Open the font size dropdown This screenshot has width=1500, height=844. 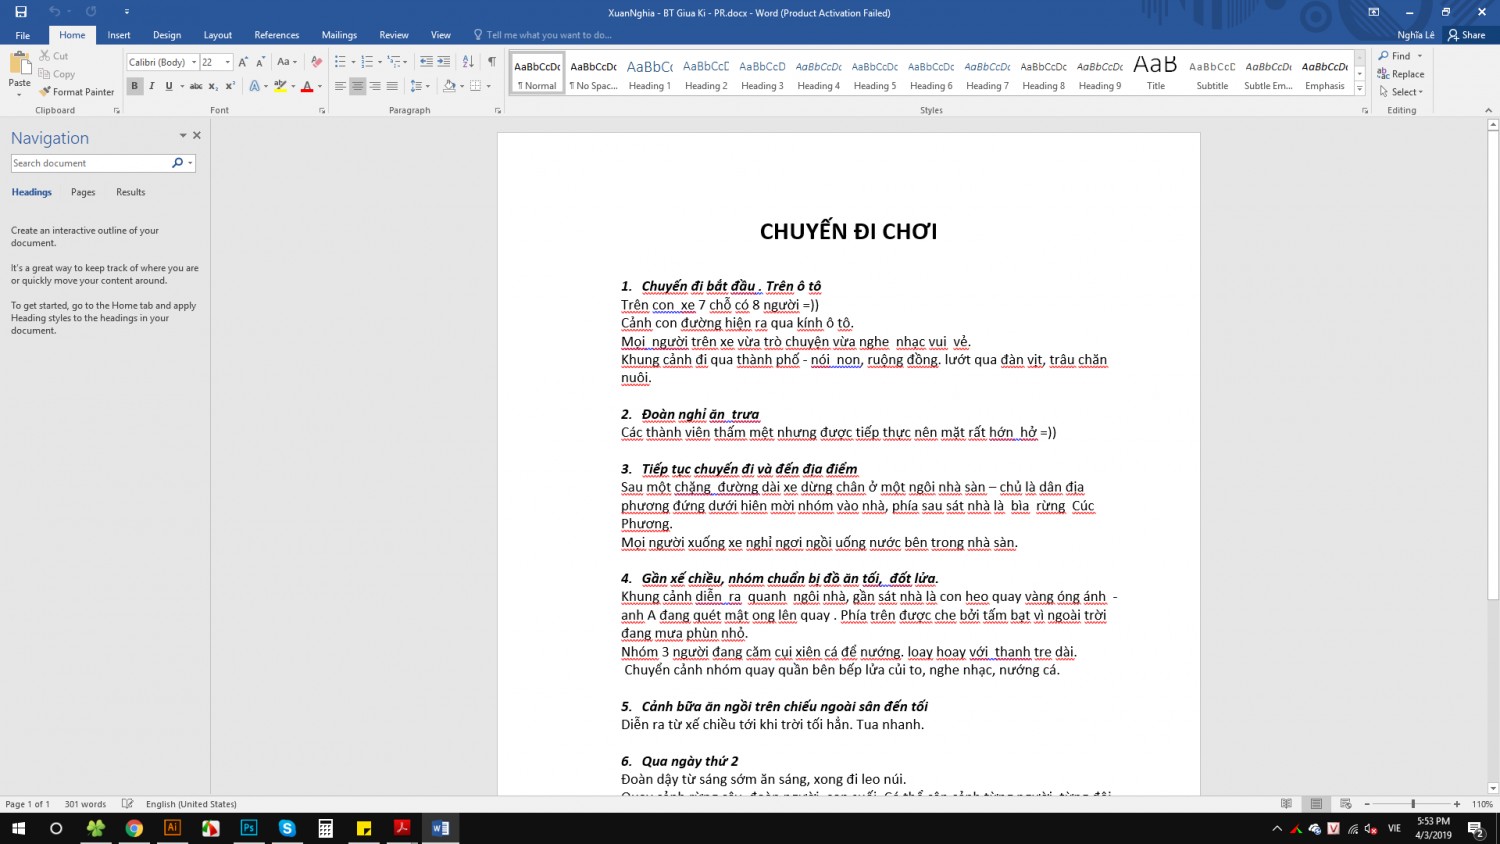pos(228,62)
